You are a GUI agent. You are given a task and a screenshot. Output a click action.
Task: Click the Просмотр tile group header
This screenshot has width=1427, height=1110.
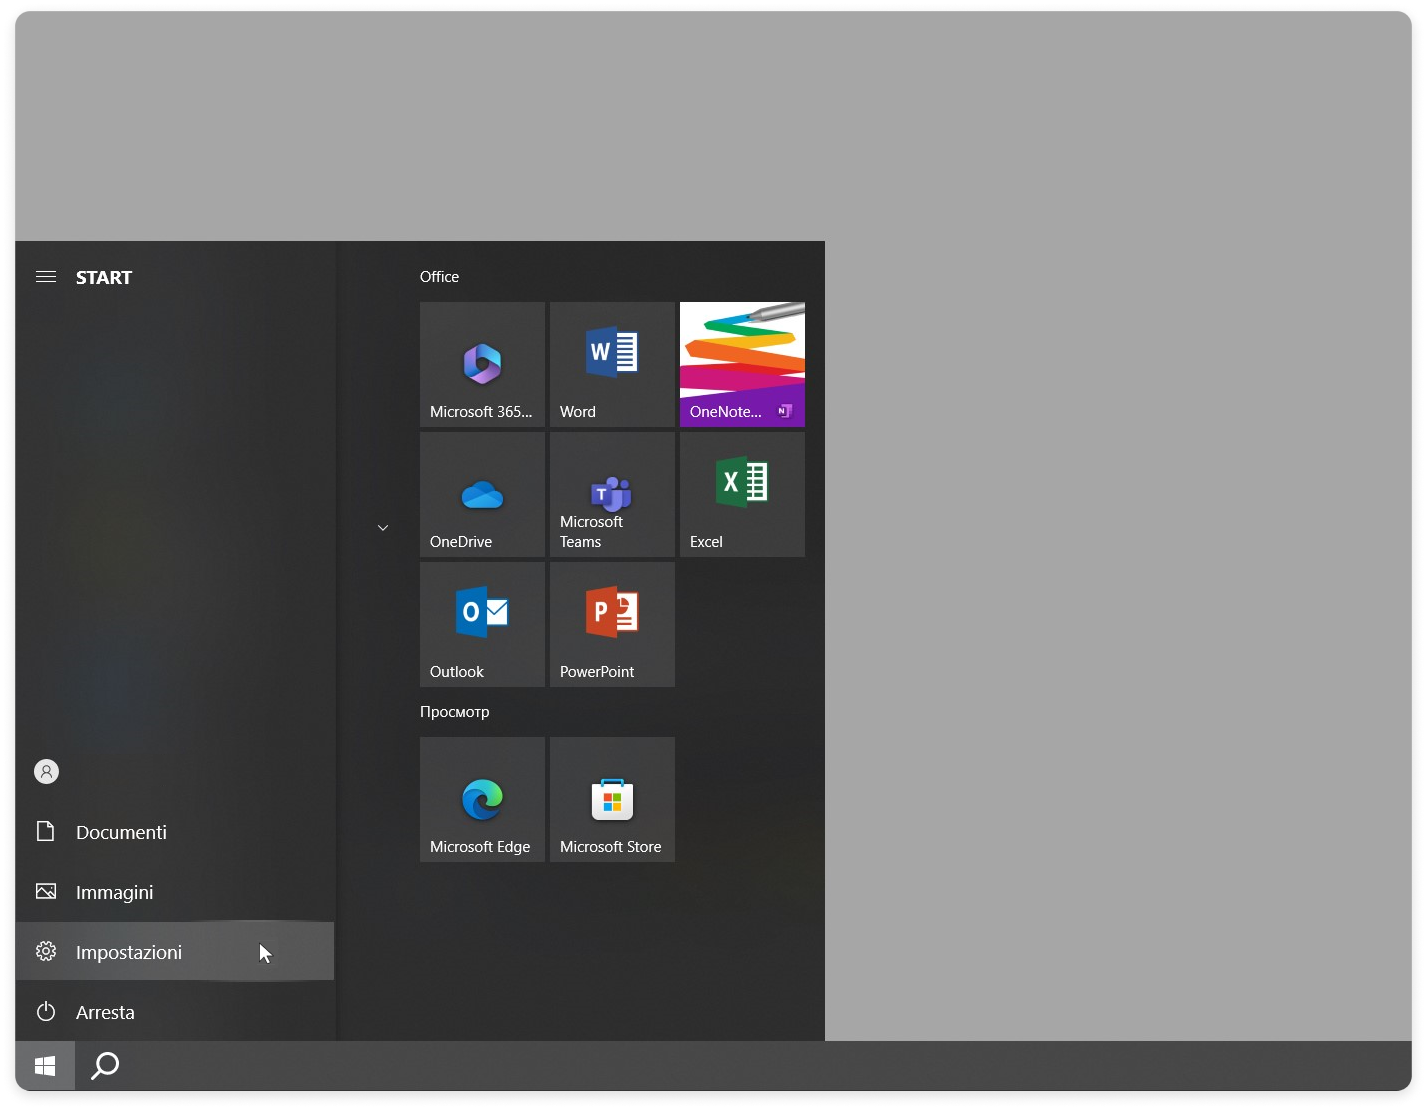click(455, 712)
